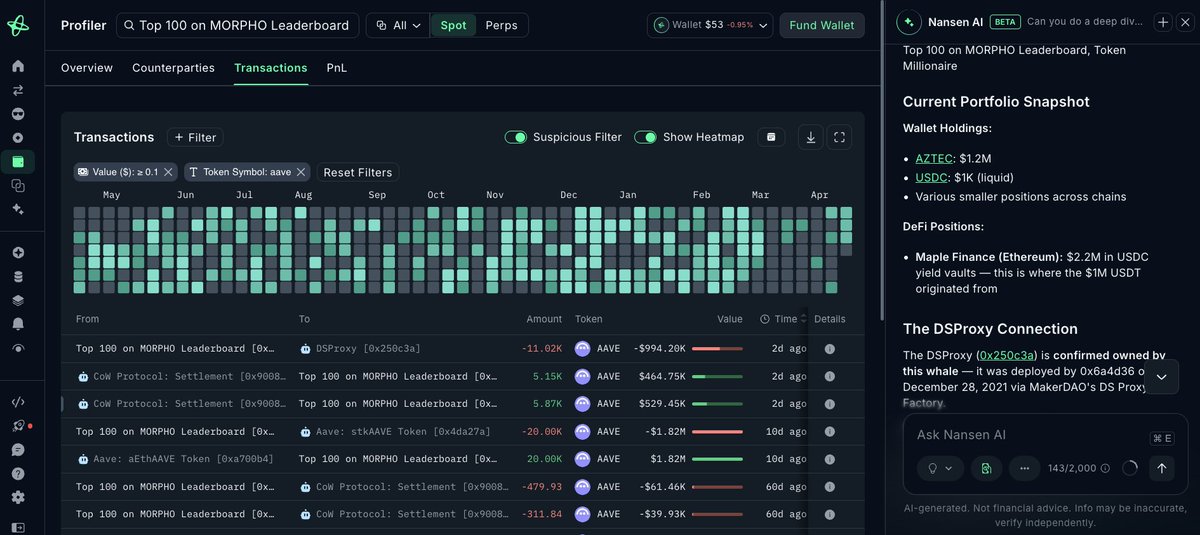1200x535 pixels.
Task: Click the Fund Wallet button
Action: point(822,25)
